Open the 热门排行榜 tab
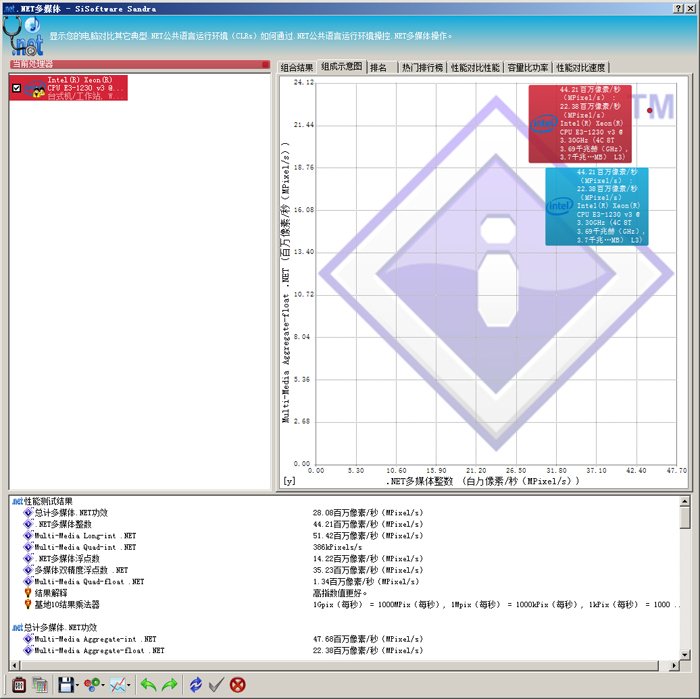Screen dimensions: 700x699 (x=422, y=67)
